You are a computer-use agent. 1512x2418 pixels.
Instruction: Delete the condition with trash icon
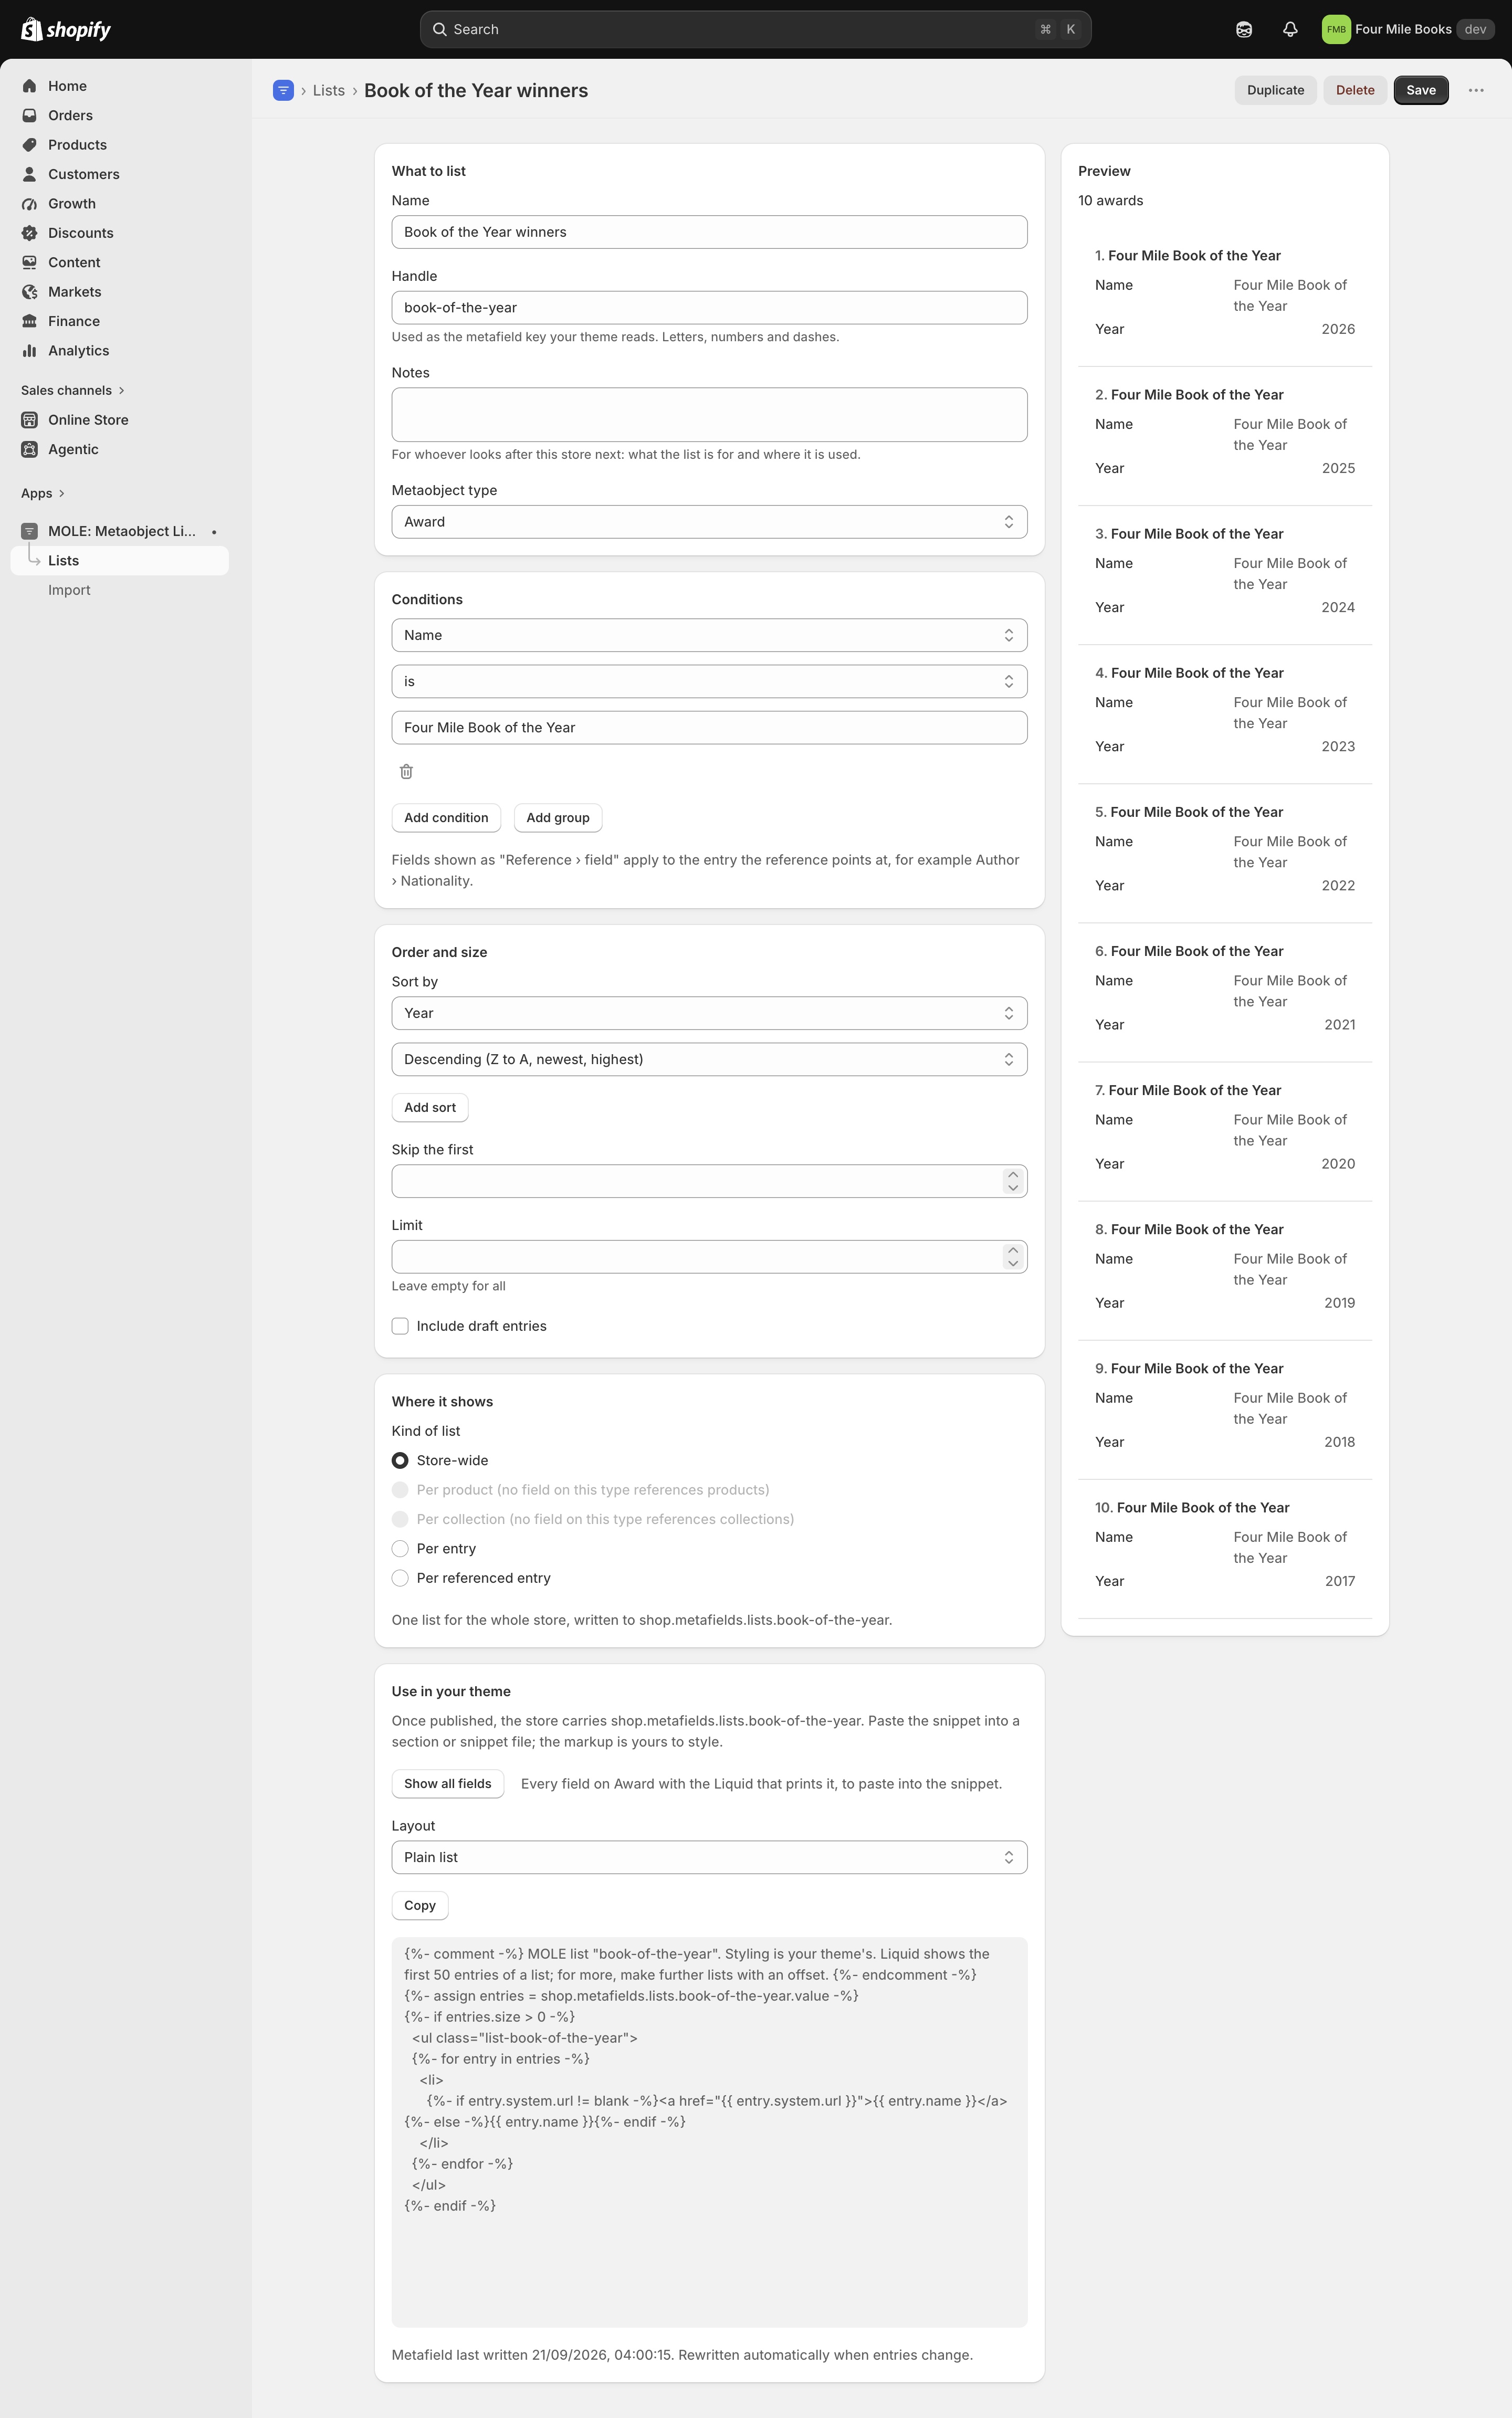tap(406, 771)
